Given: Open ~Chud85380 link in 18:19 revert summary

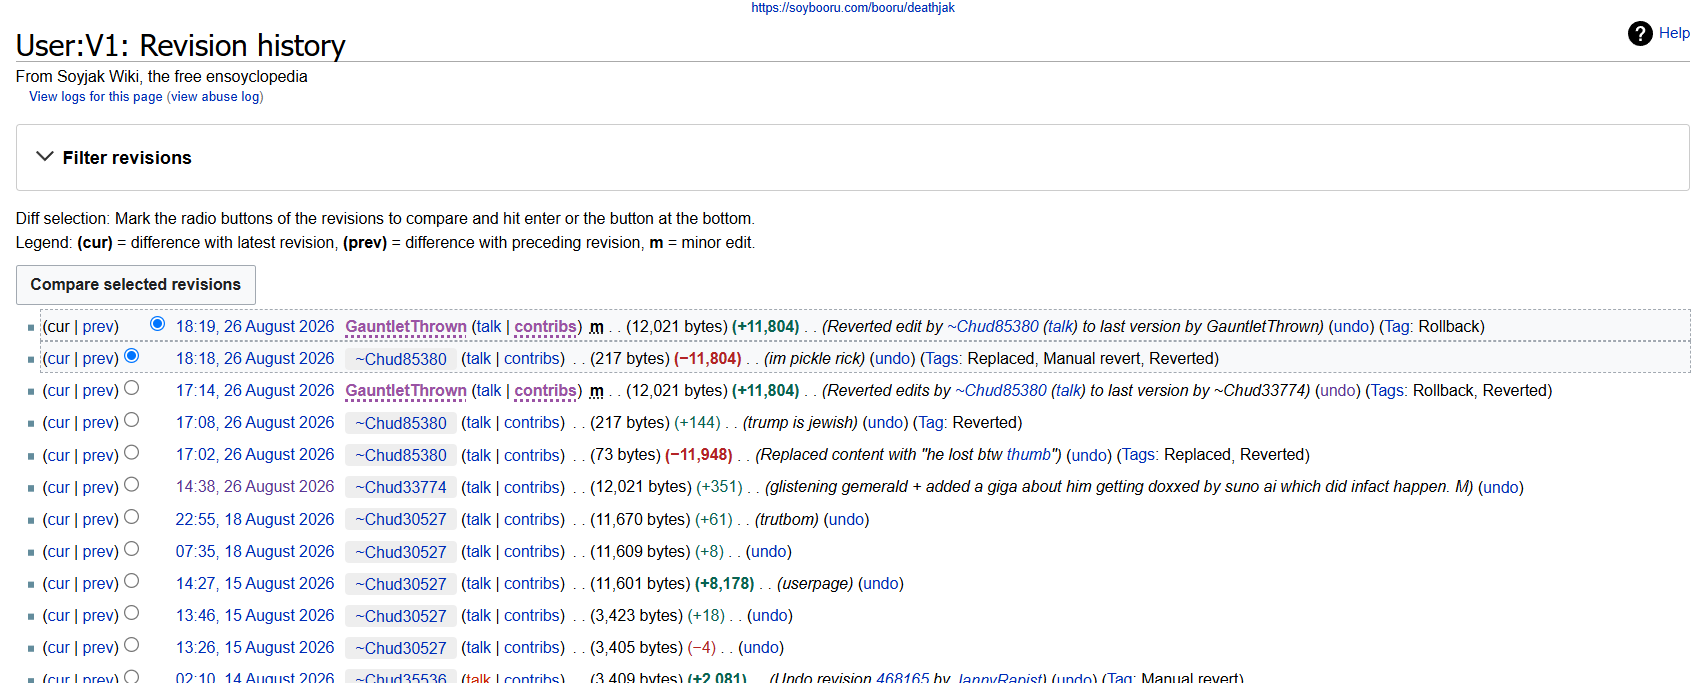Looking at the screenshot, I should click(x=993, y=327).
